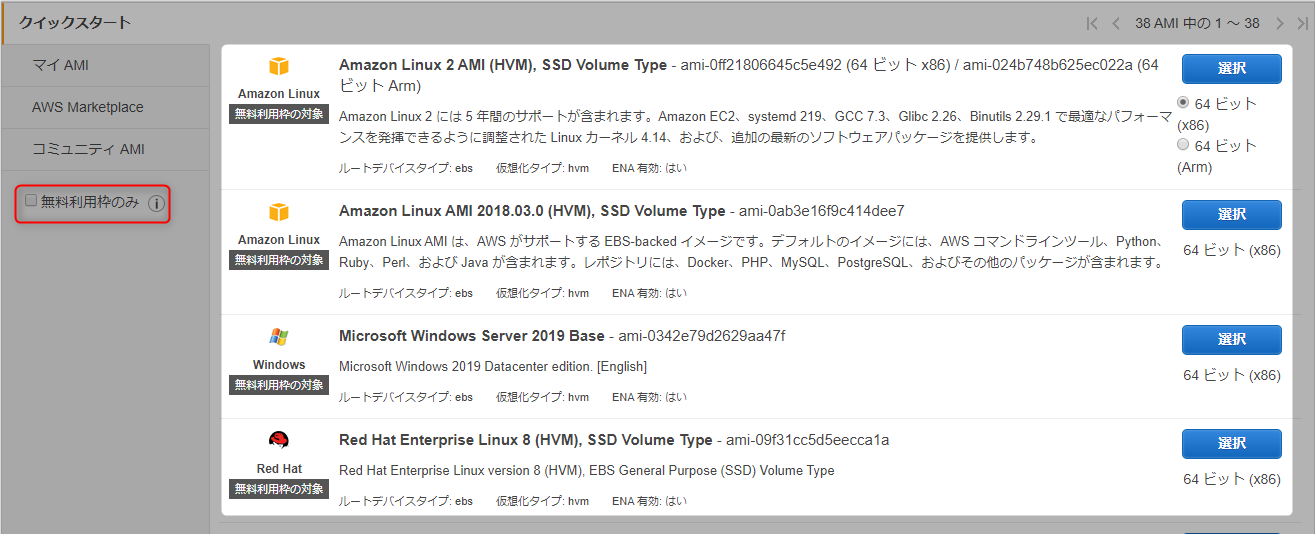
Task: Click the info icon beside 無料利用枠のみ
Action: 156,204
